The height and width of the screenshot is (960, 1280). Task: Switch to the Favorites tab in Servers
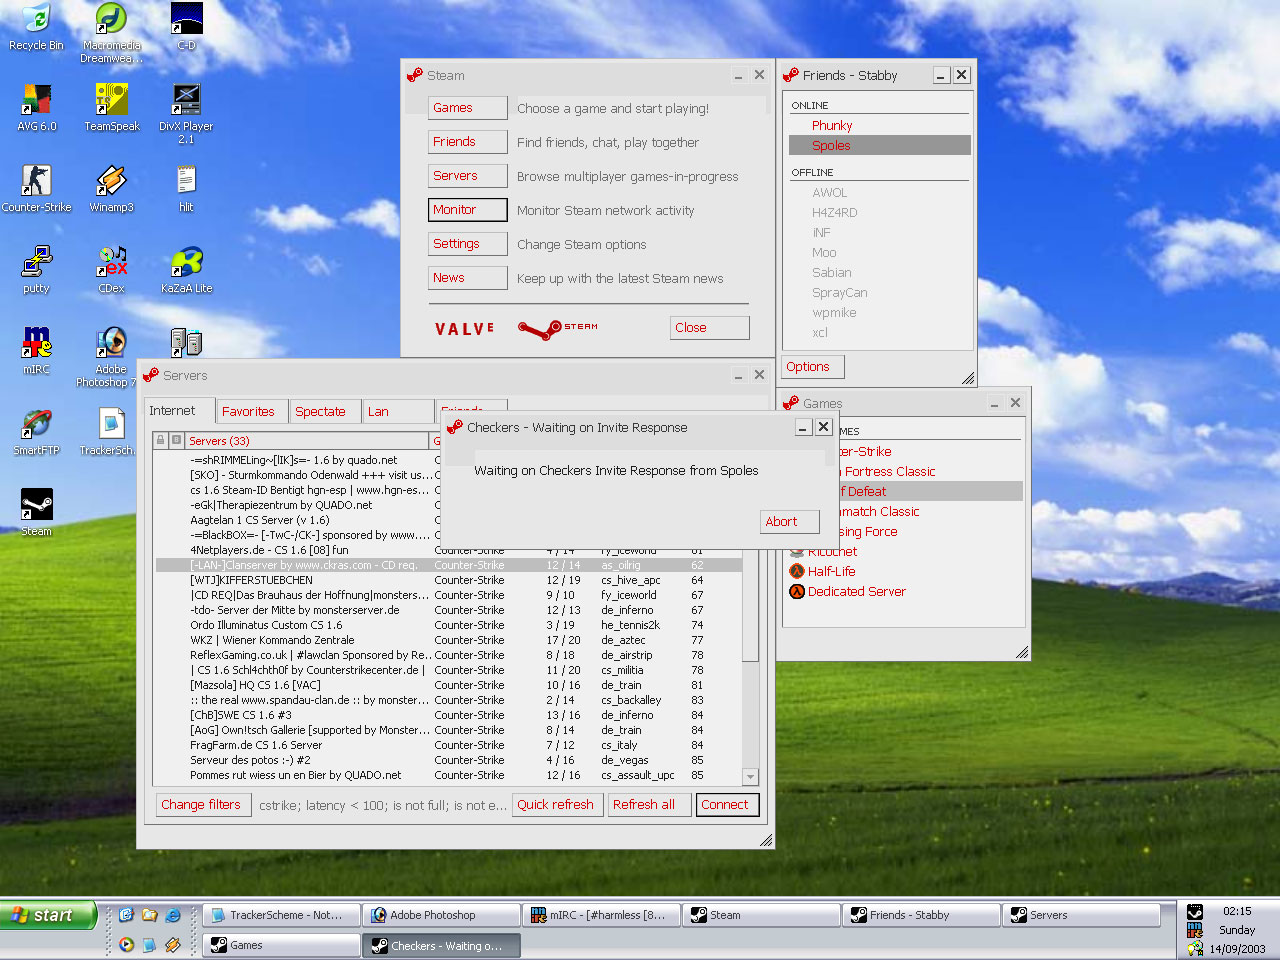pyautogui.click(x=252, y=412)
